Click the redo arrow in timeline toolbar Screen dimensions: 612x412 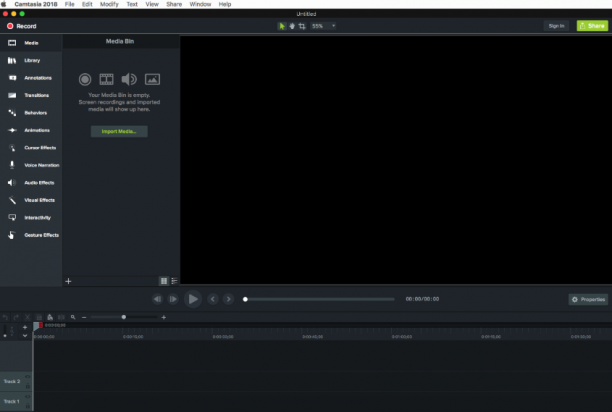[16, 317]
